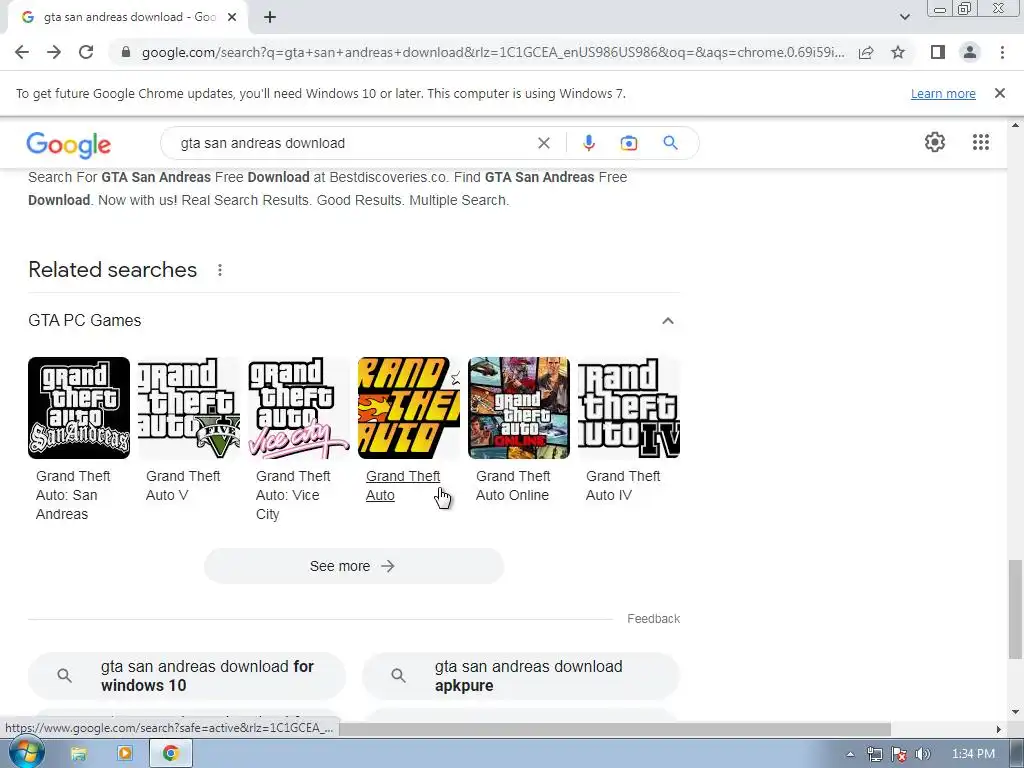View site information lock icon
This screenshot has height=768, width=1024.
click(x=126, y=52)
